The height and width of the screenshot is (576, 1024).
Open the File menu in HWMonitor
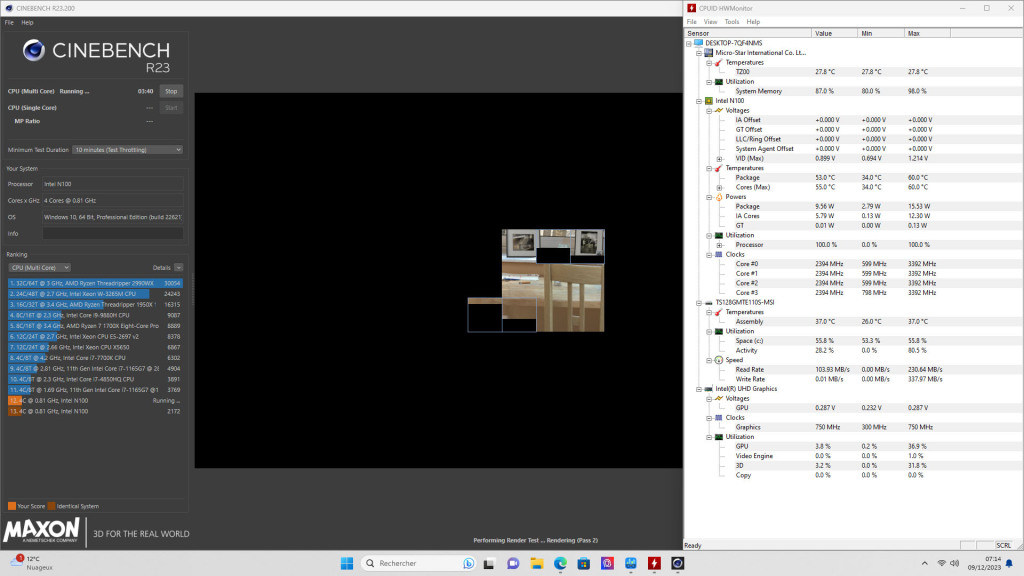point(692,22)
